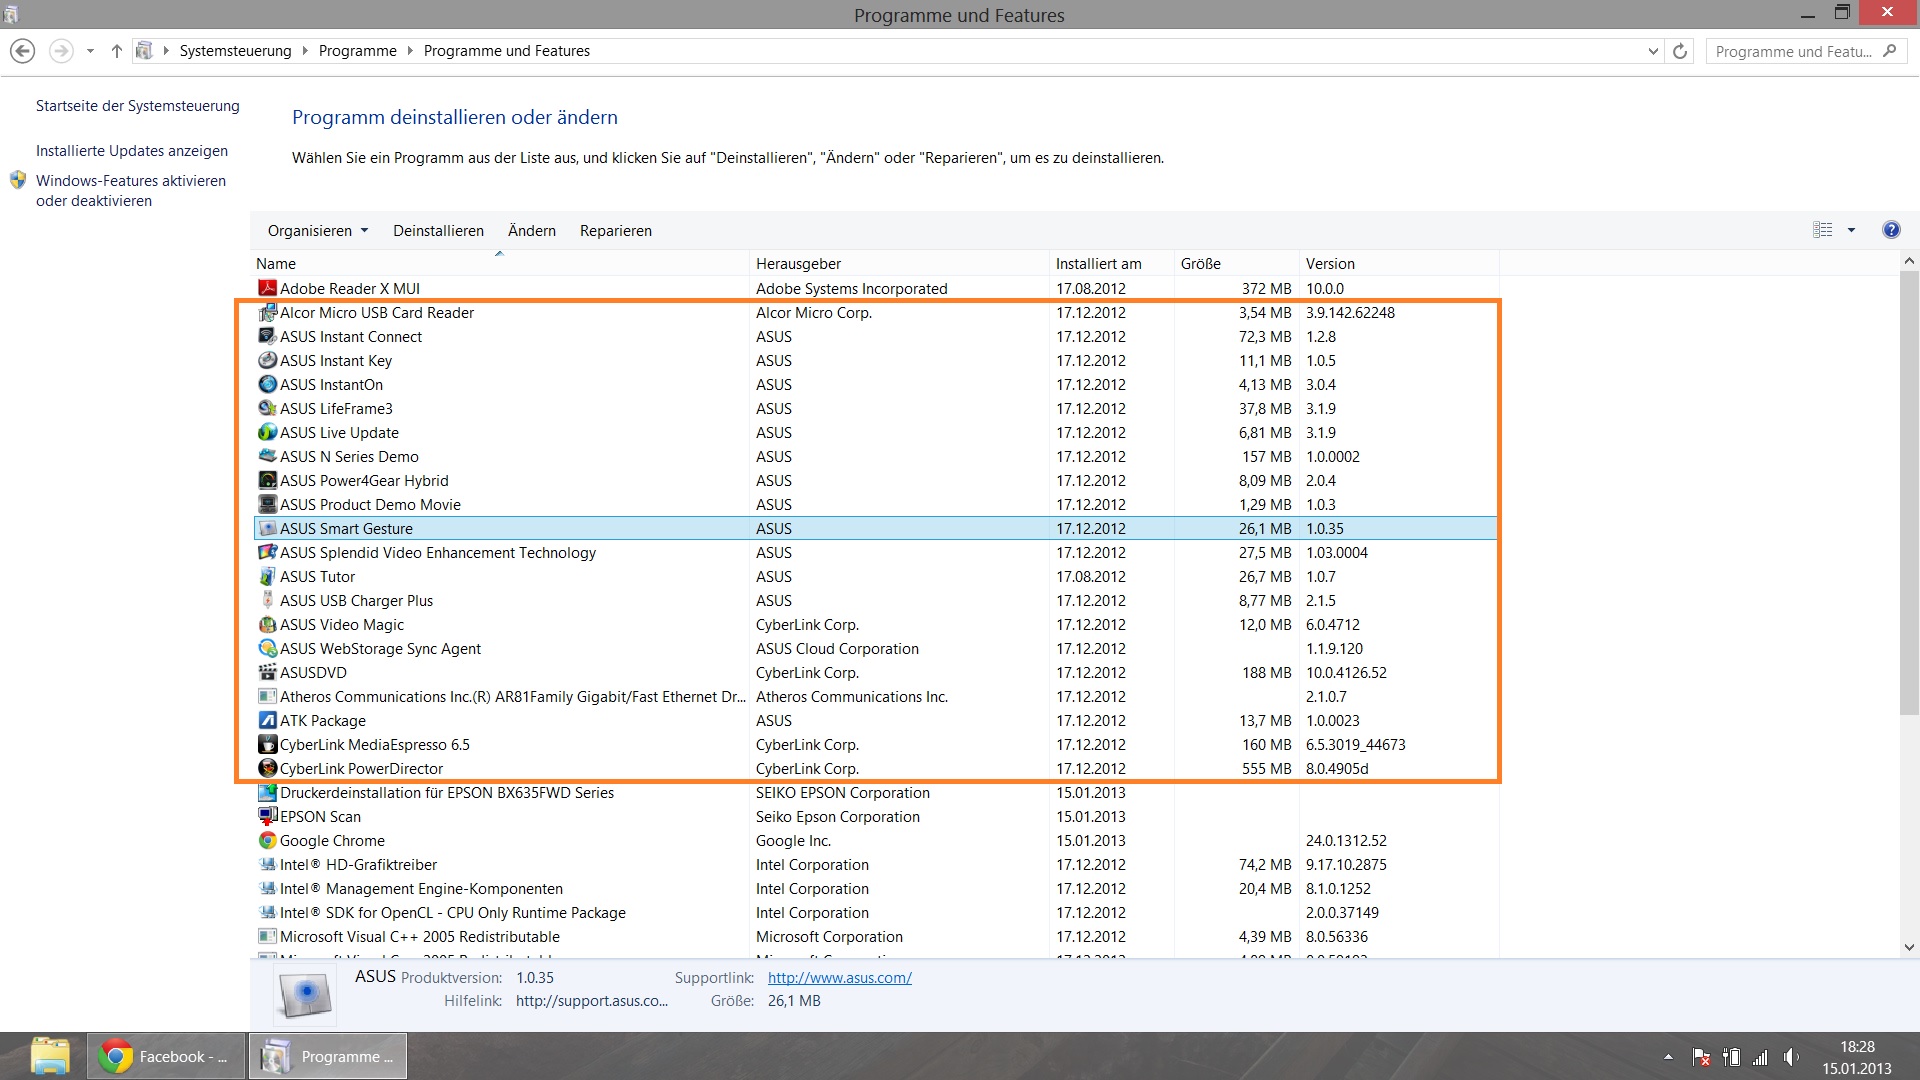The image size is (1920, 1080).
Task: Select the Atheros Communications Ethernet driver row
Action: point(877,697)
